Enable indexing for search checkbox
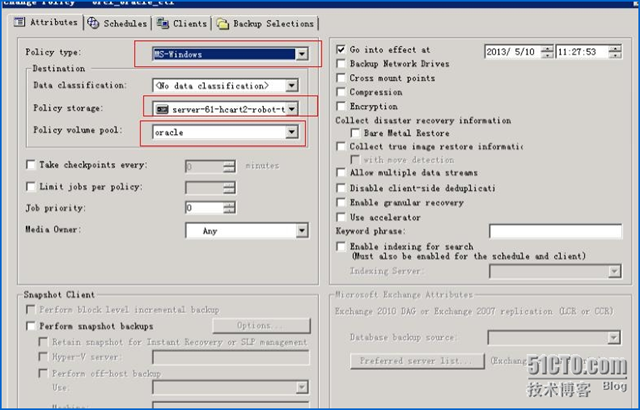Viewport: 640px width, 410px height. (341, 247)
